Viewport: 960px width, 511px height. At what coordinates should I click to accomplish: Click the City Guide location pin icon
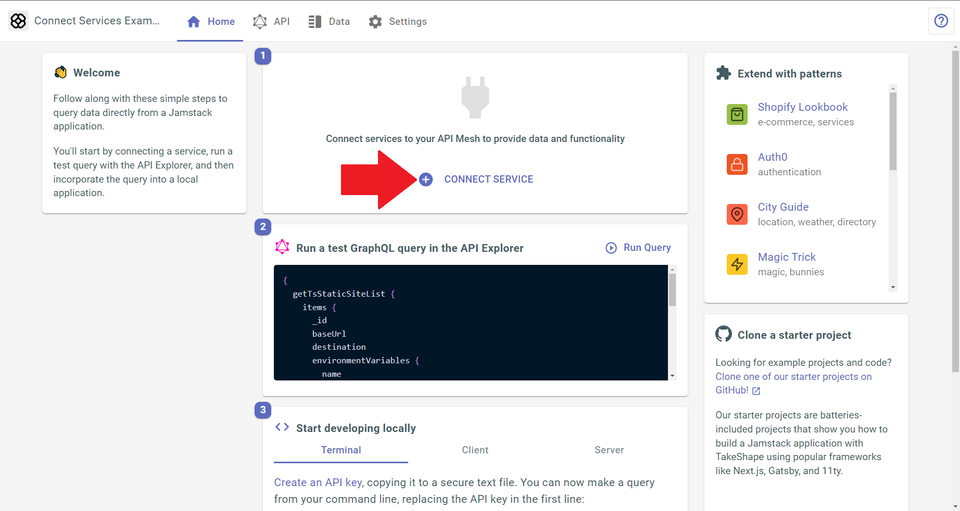[x=737, y=215]
